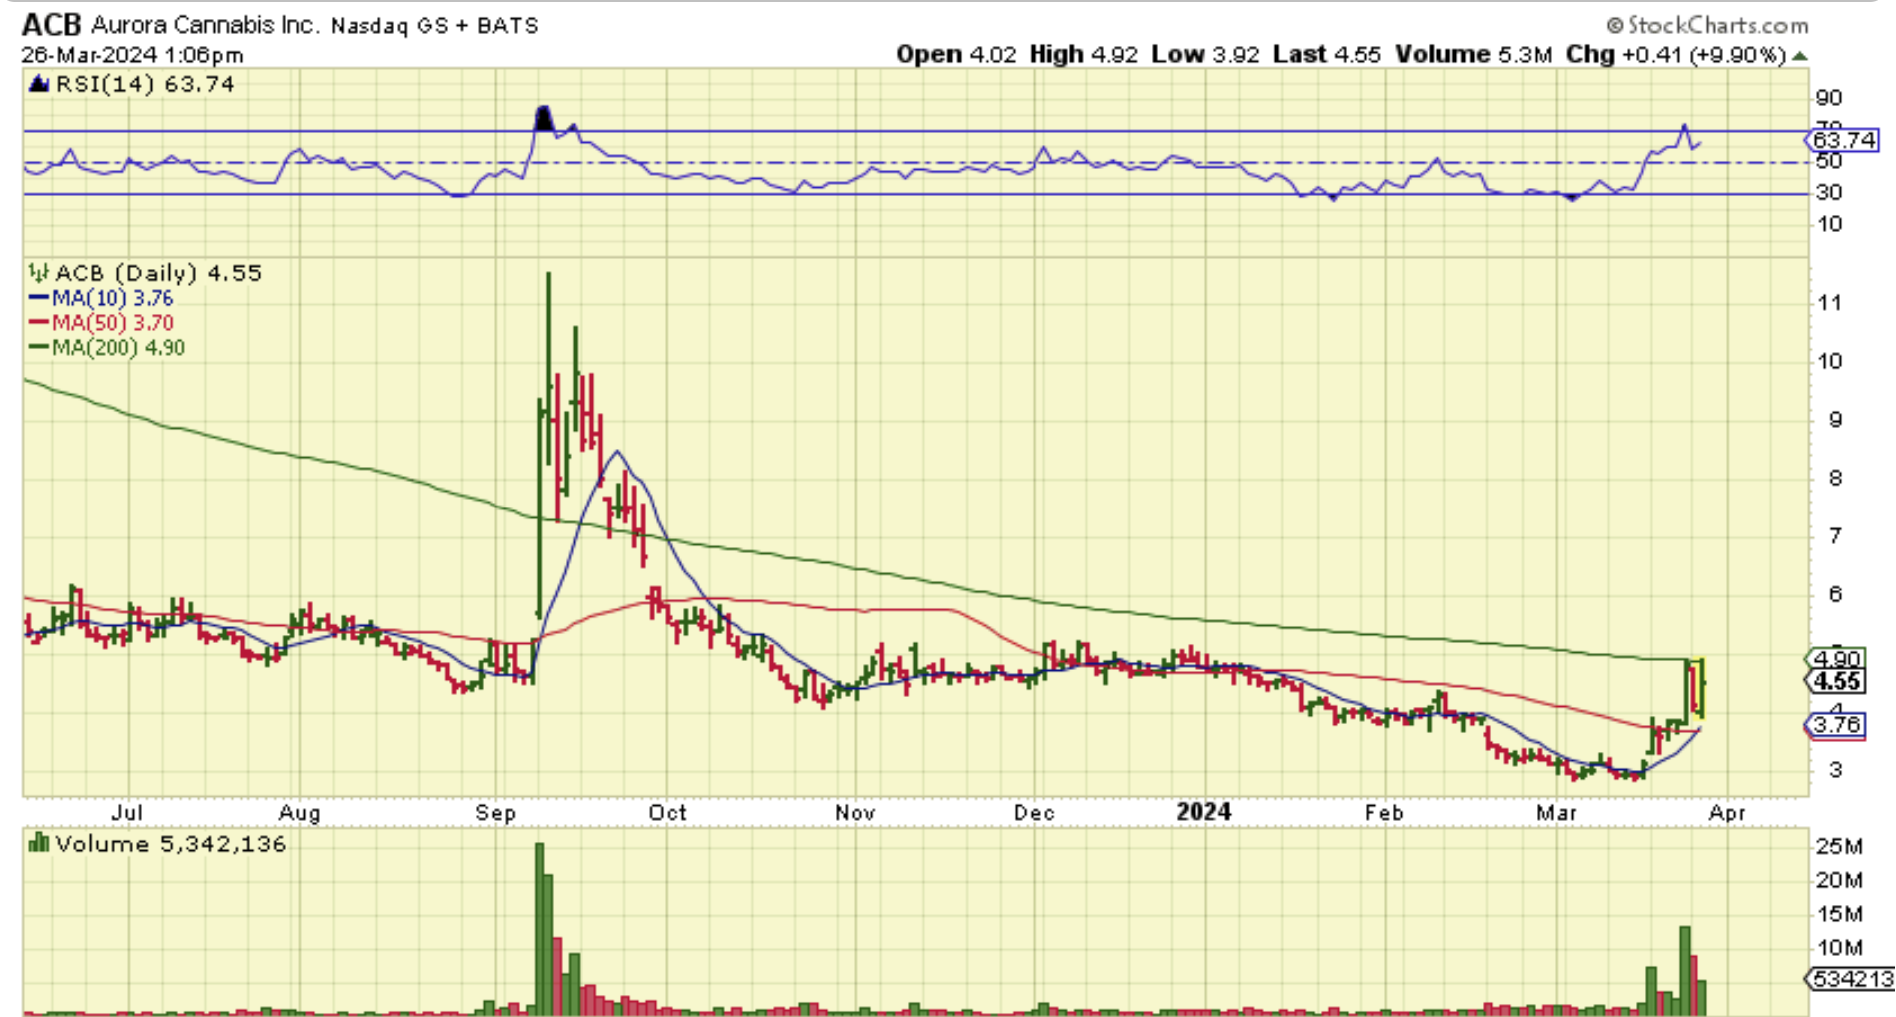Click the 8 label on the price axis
This screenshot has width=1896, height=1017.
pyautogui.click(x=1835, y=478)
